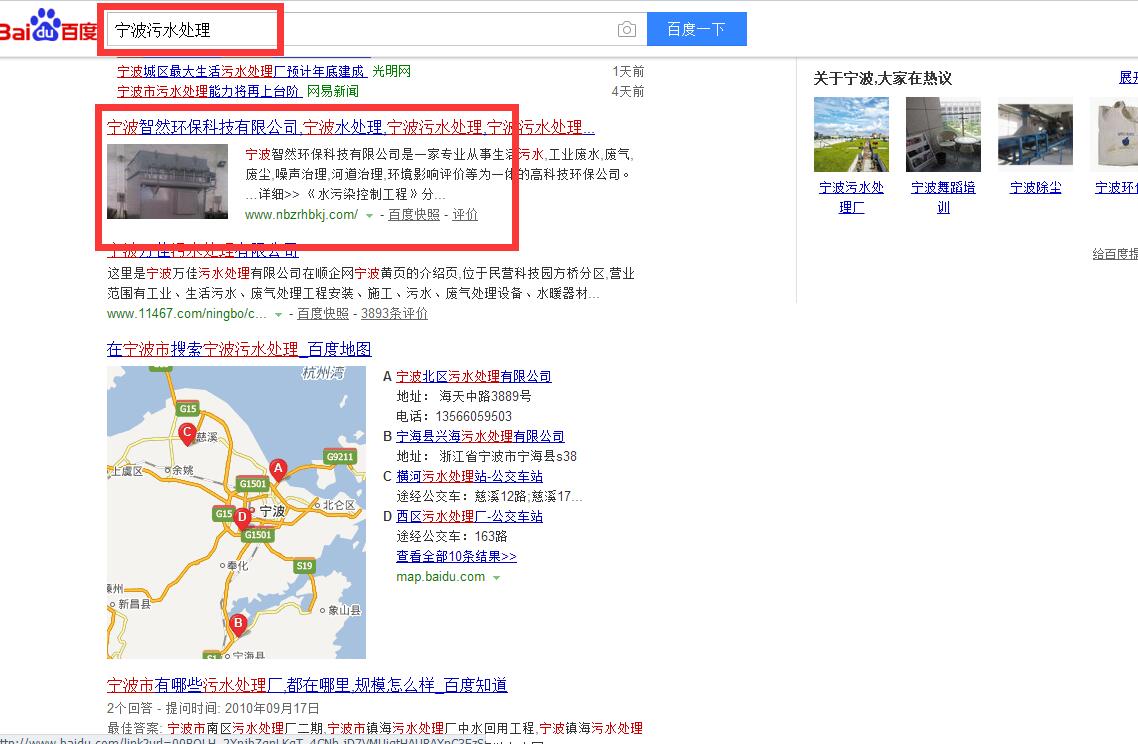Click the 4天前 timestamp

[629, 91]
